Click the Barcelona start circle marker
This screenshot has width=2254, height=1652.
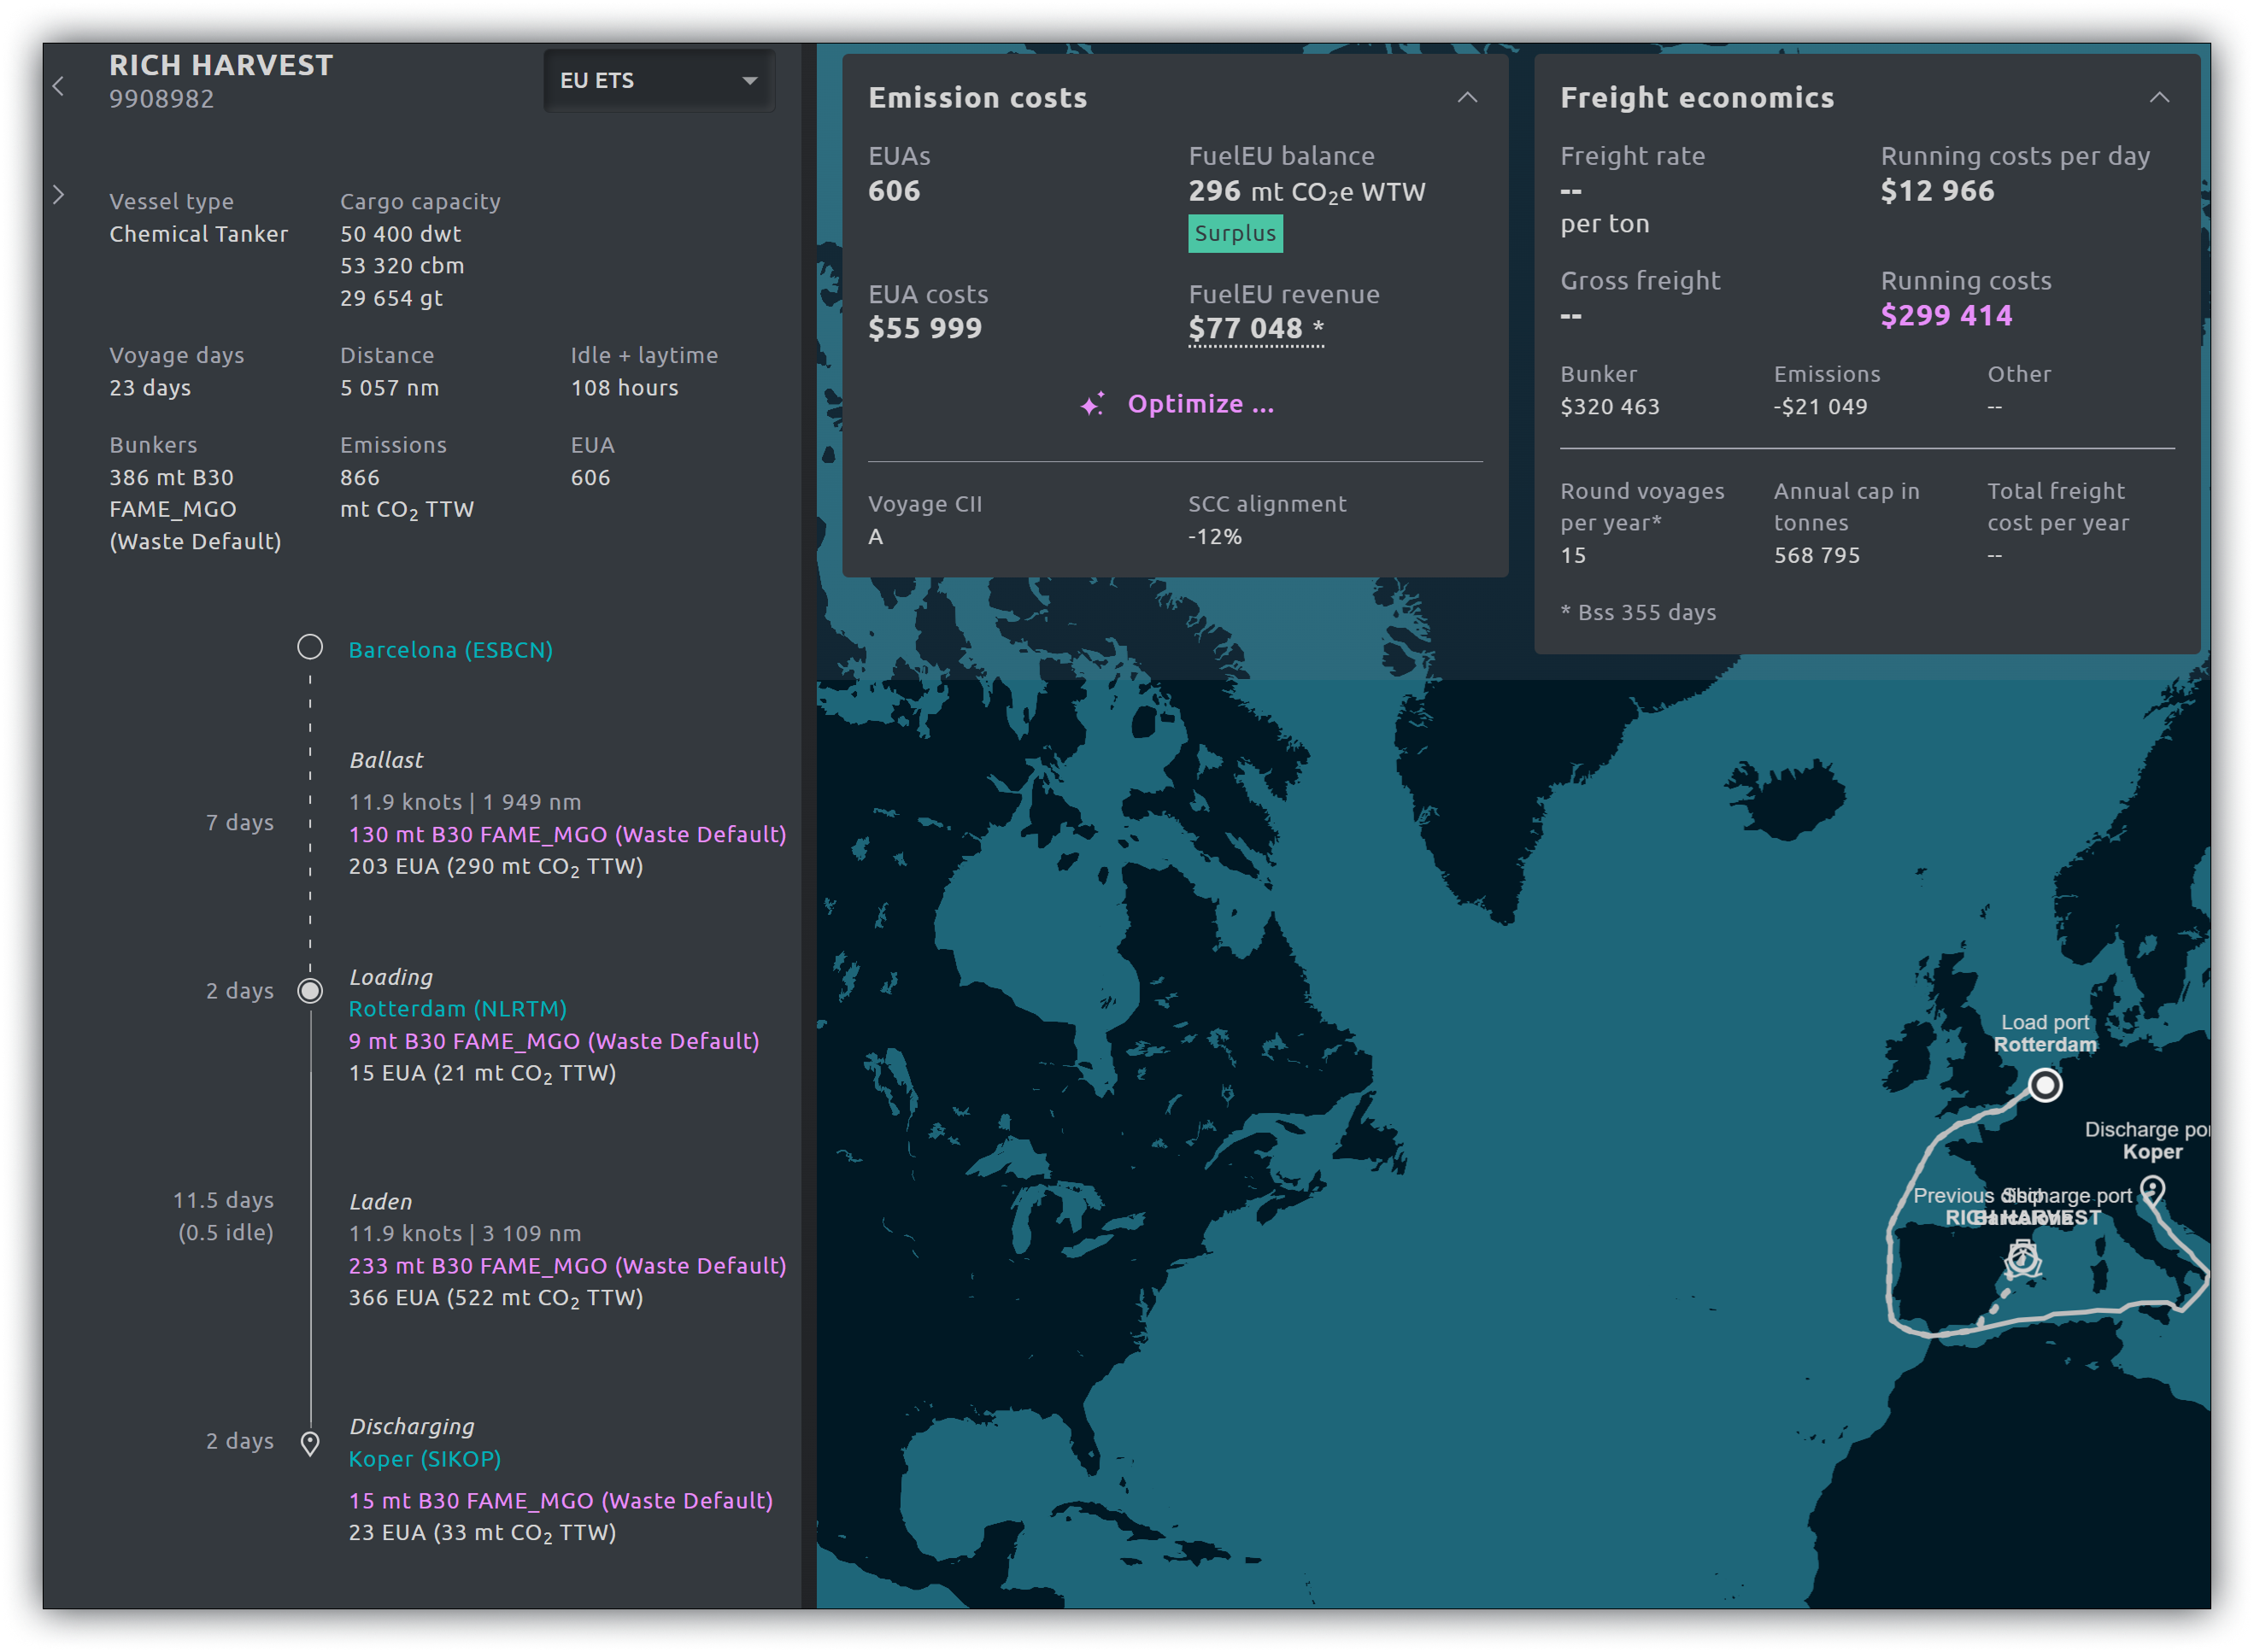pyautogui.click(x=310, y=647)
